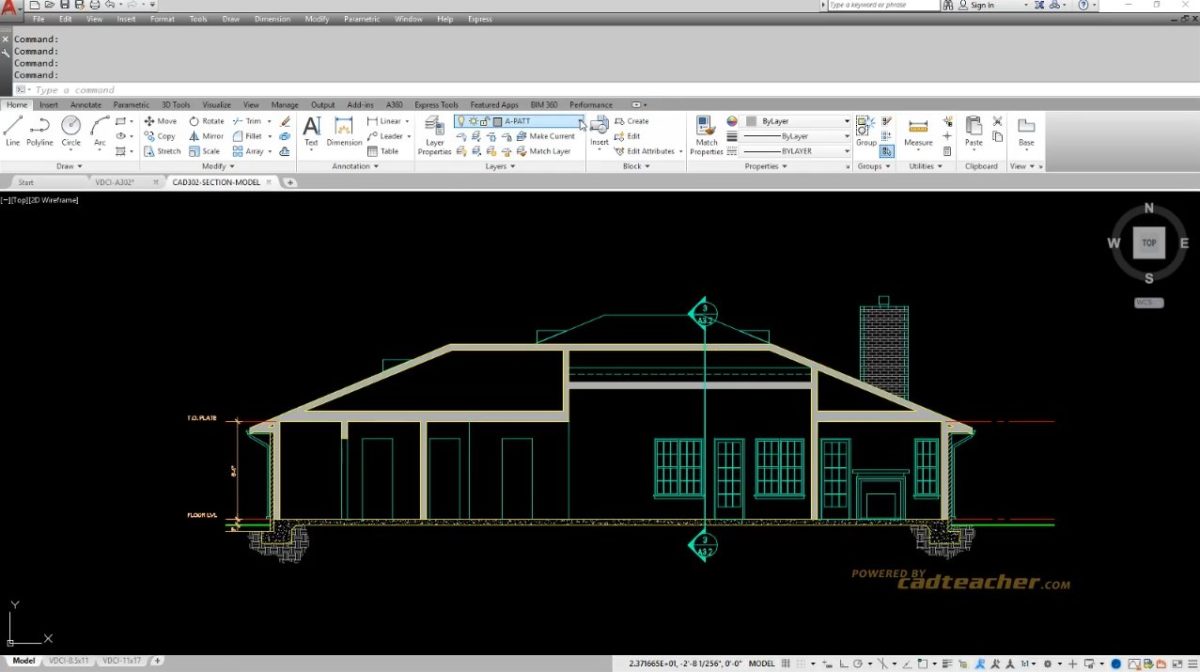
Task: Select the Move tool in Modify panel
Action: point(160,121)
